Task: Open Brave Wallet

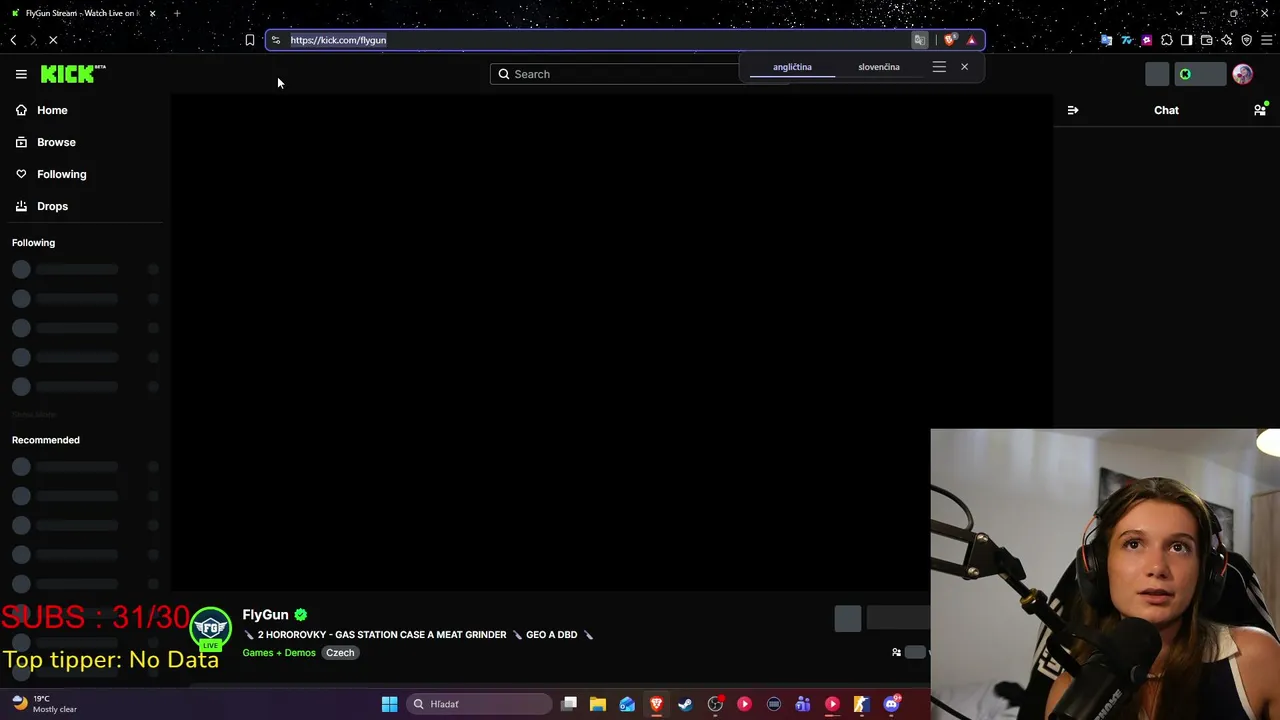Action: (x=1206, y=40)
